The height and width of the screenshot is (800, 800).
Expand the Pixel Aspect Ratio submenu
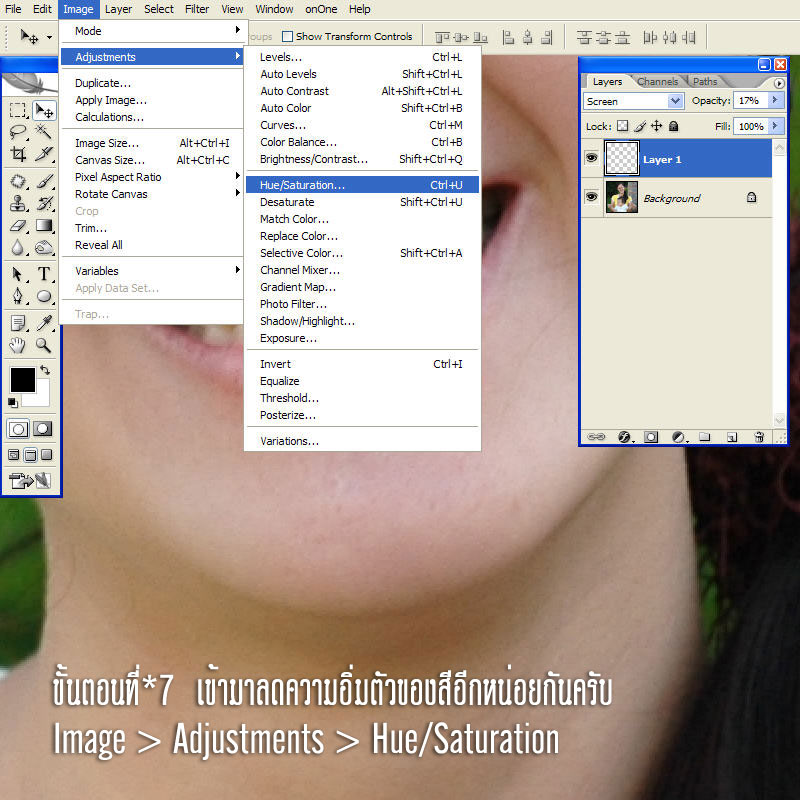(153, 177)
